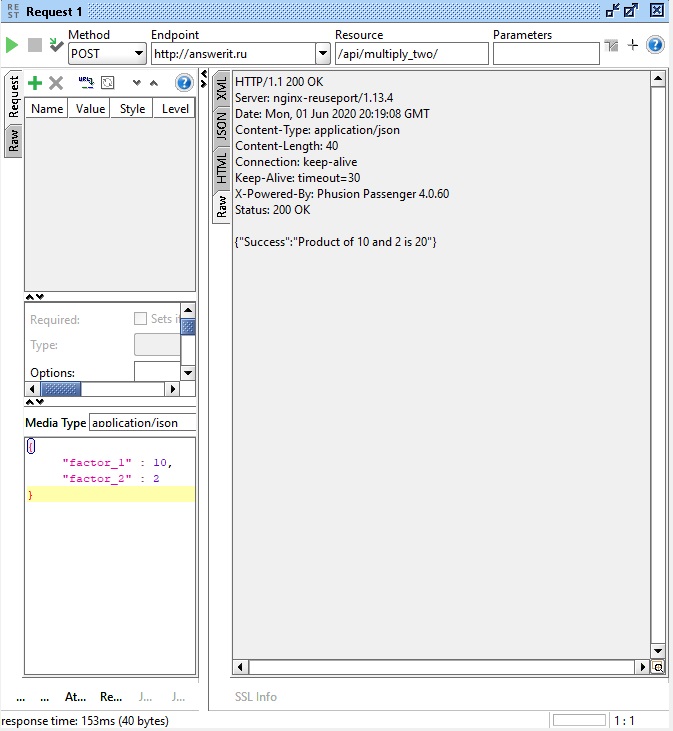
Task: Click the details panel scroll right arrow
Action: 173,388
